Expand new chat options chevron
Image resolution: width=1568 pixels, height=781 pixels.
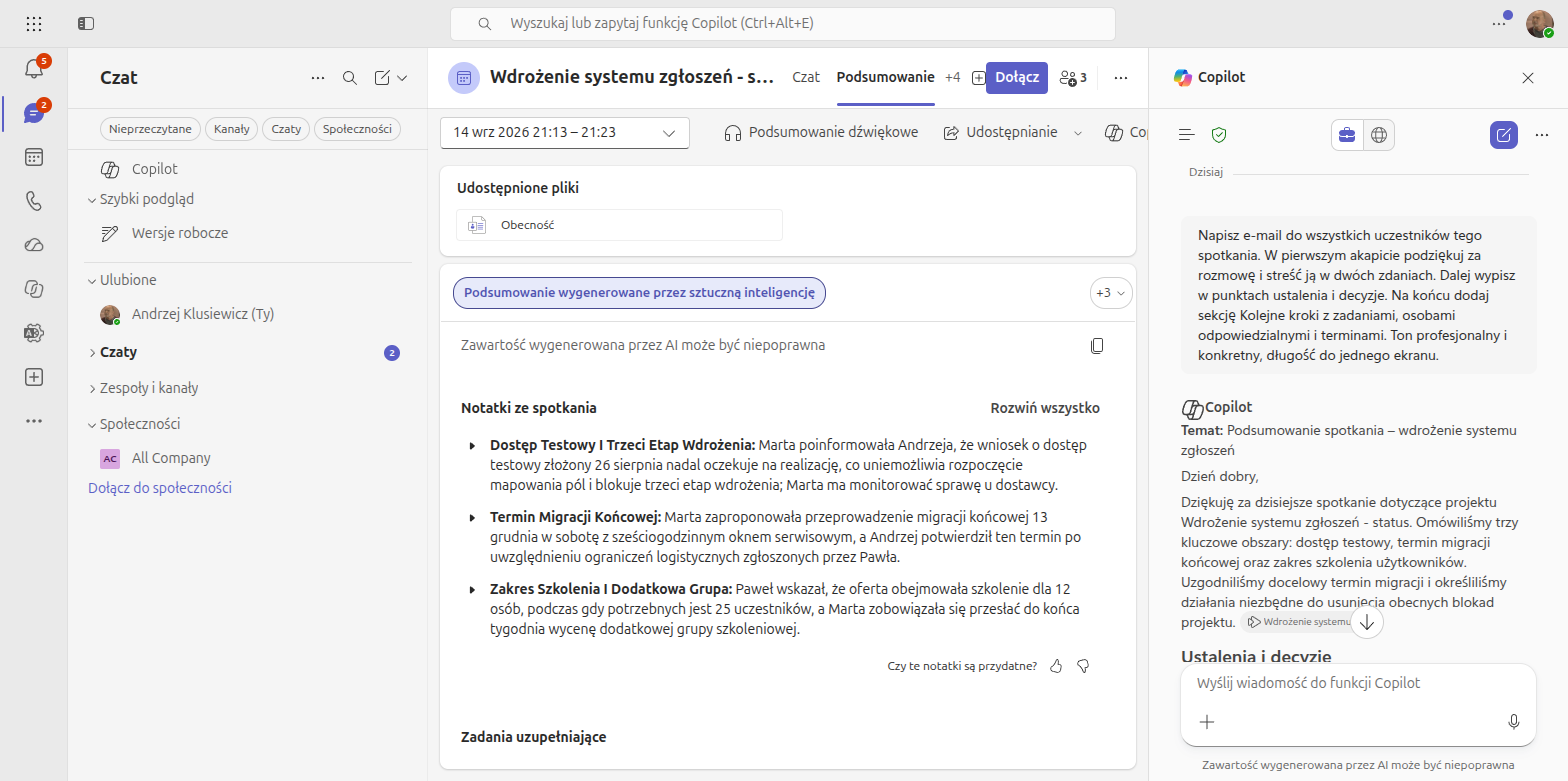(x=402, y=78)
